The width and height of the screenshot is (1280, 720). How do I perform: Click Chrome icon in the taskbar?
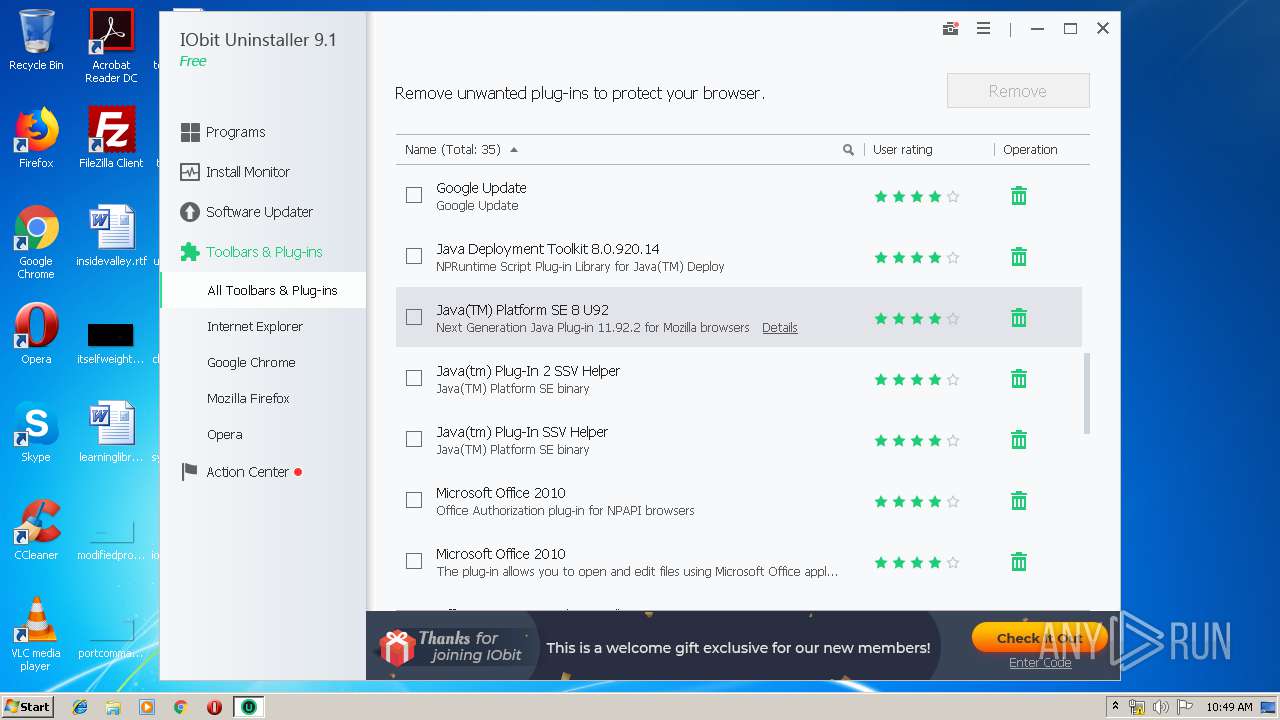coord(180,707)
